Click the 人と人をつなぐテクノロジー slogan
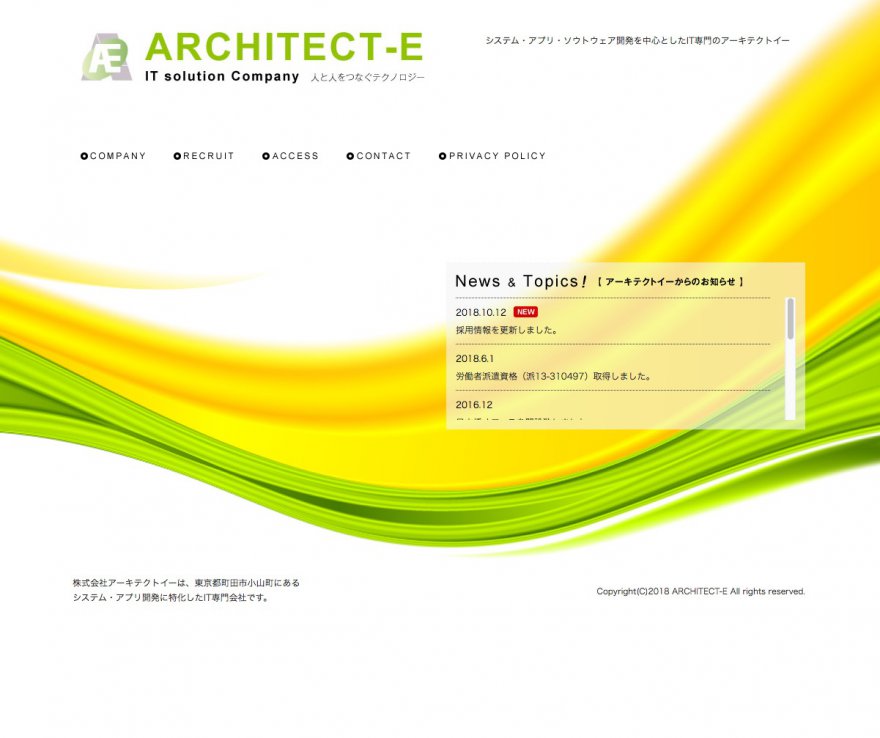This screenshot has height=738, width=880. 368,77
